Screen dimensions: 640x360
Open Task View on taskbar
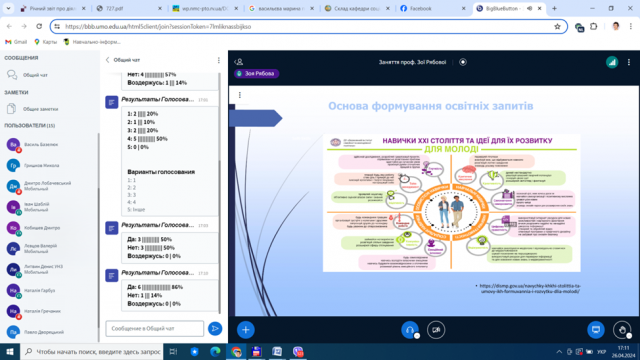pyautogui.click(x=173, y=352)
